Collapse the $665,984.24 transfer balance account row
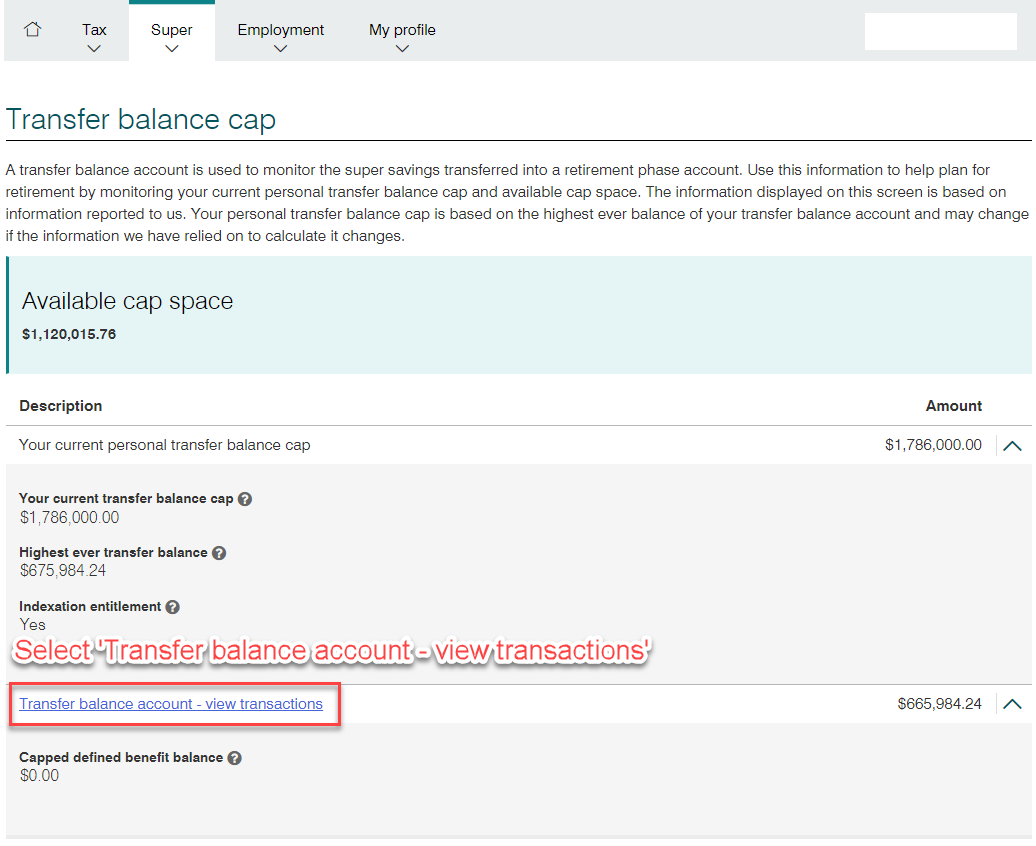 1012,705
